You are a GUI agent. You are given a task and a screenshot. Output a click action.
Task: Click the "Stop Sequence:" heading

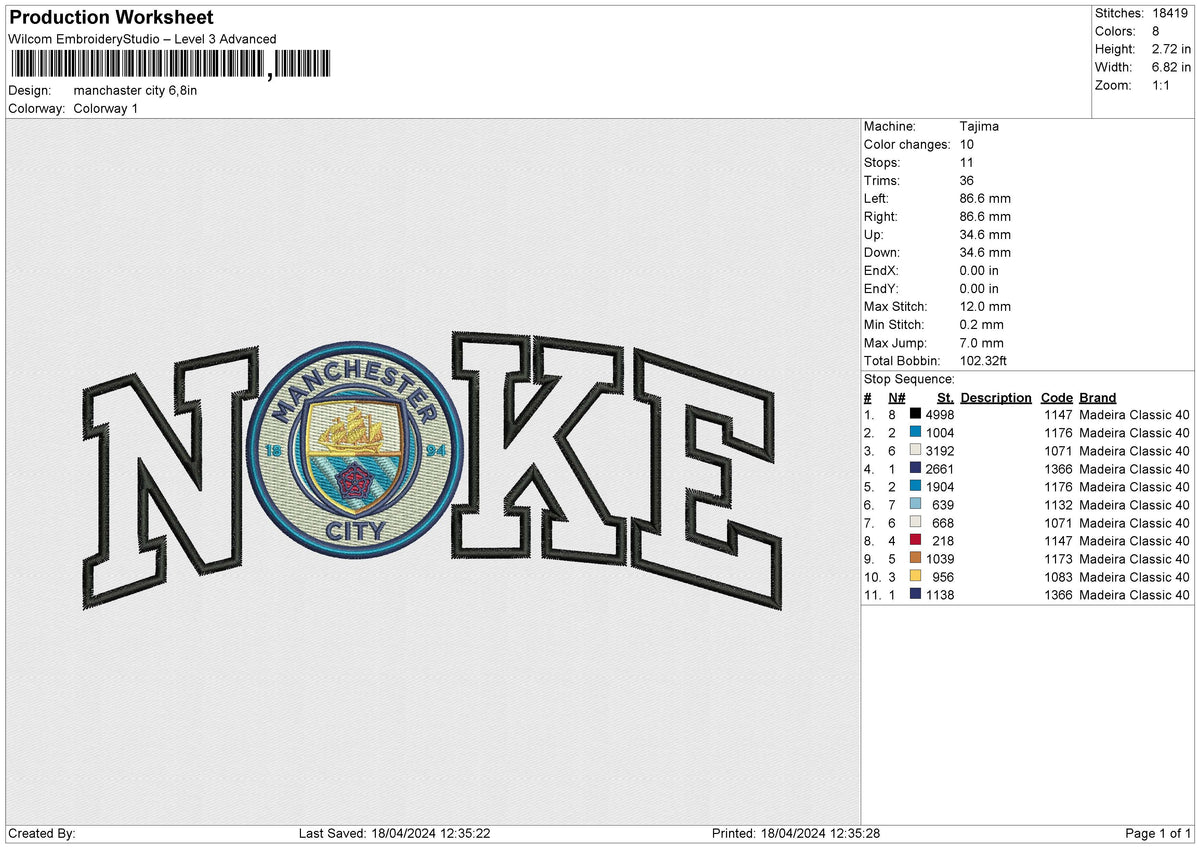coord(909,379)
